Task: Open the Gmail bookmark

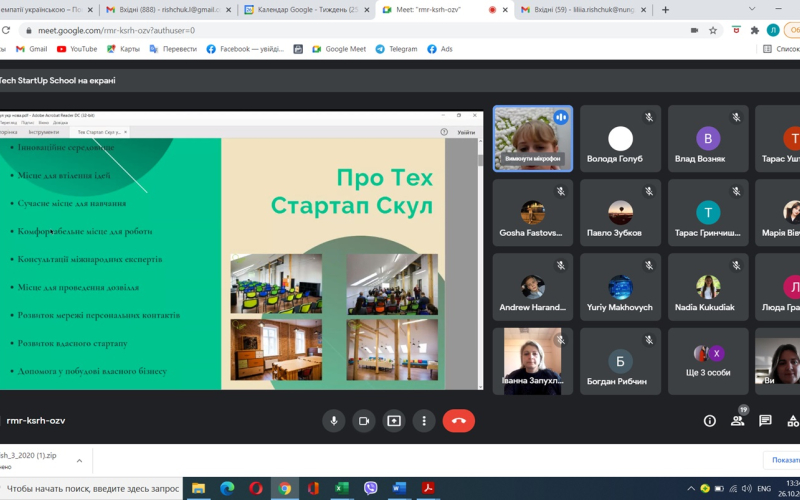Action: coord(32,49)
